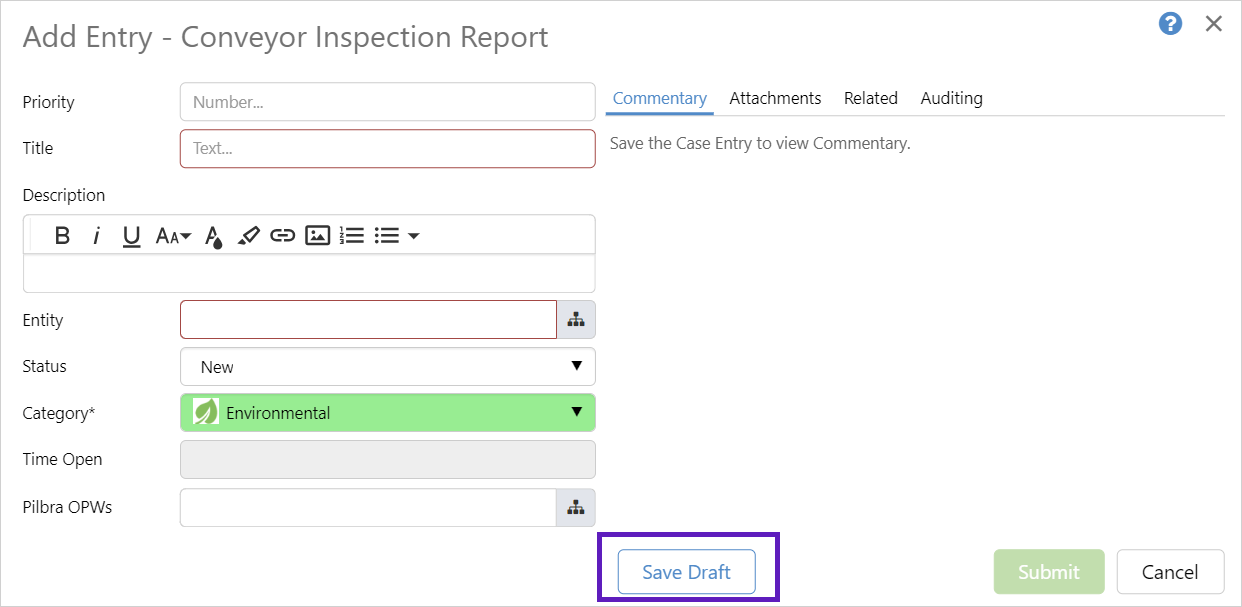1242x607 pixels.
Task: Apply numbered list formatting
Action: pyautogui.click(x=351, y=236)
